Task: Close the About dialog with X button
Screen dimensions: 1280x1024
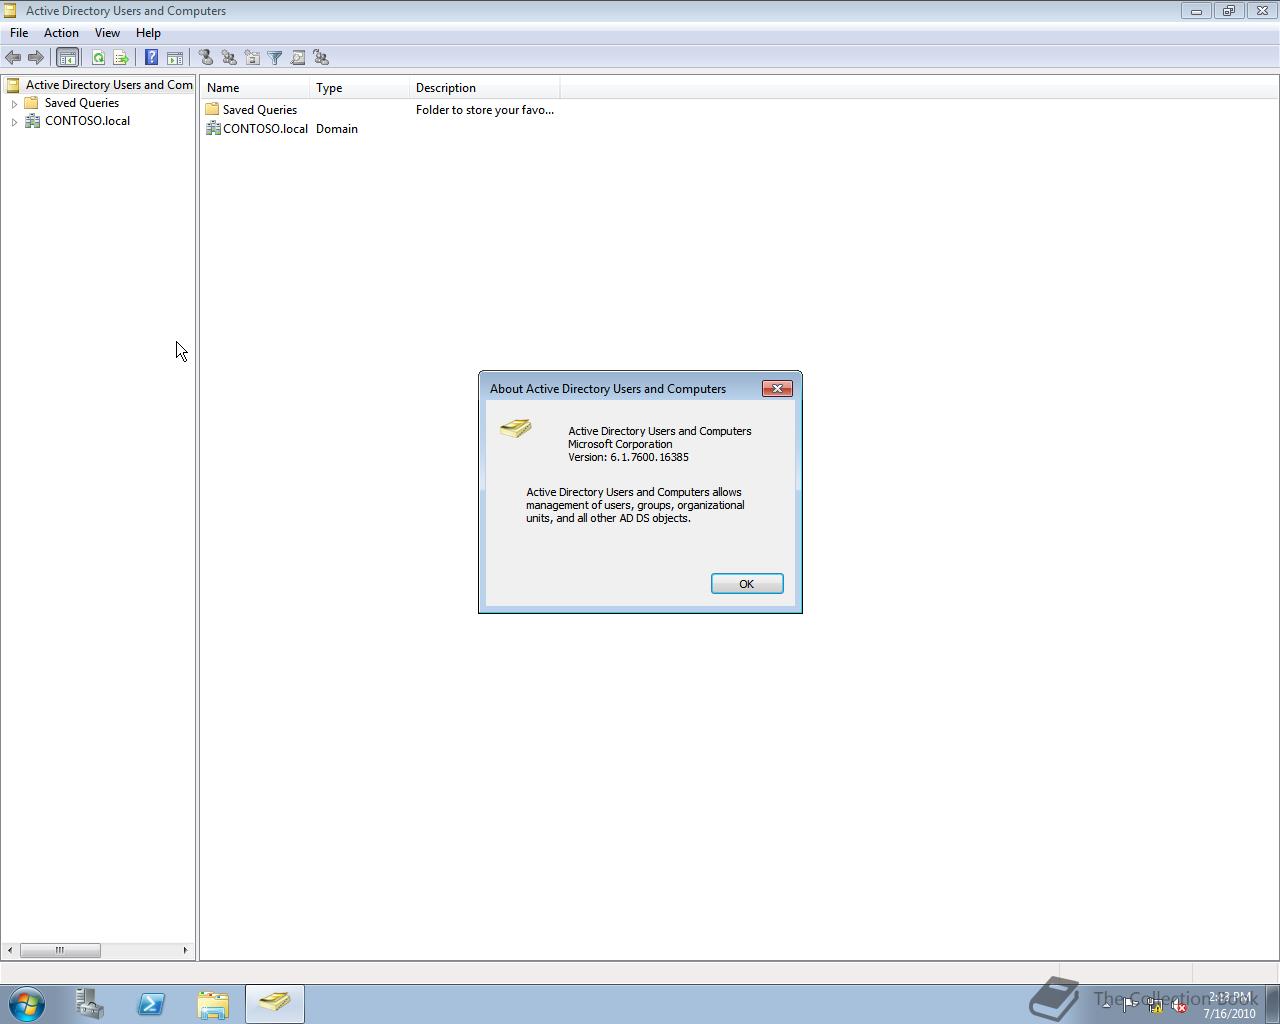Action: pos(777,388)
